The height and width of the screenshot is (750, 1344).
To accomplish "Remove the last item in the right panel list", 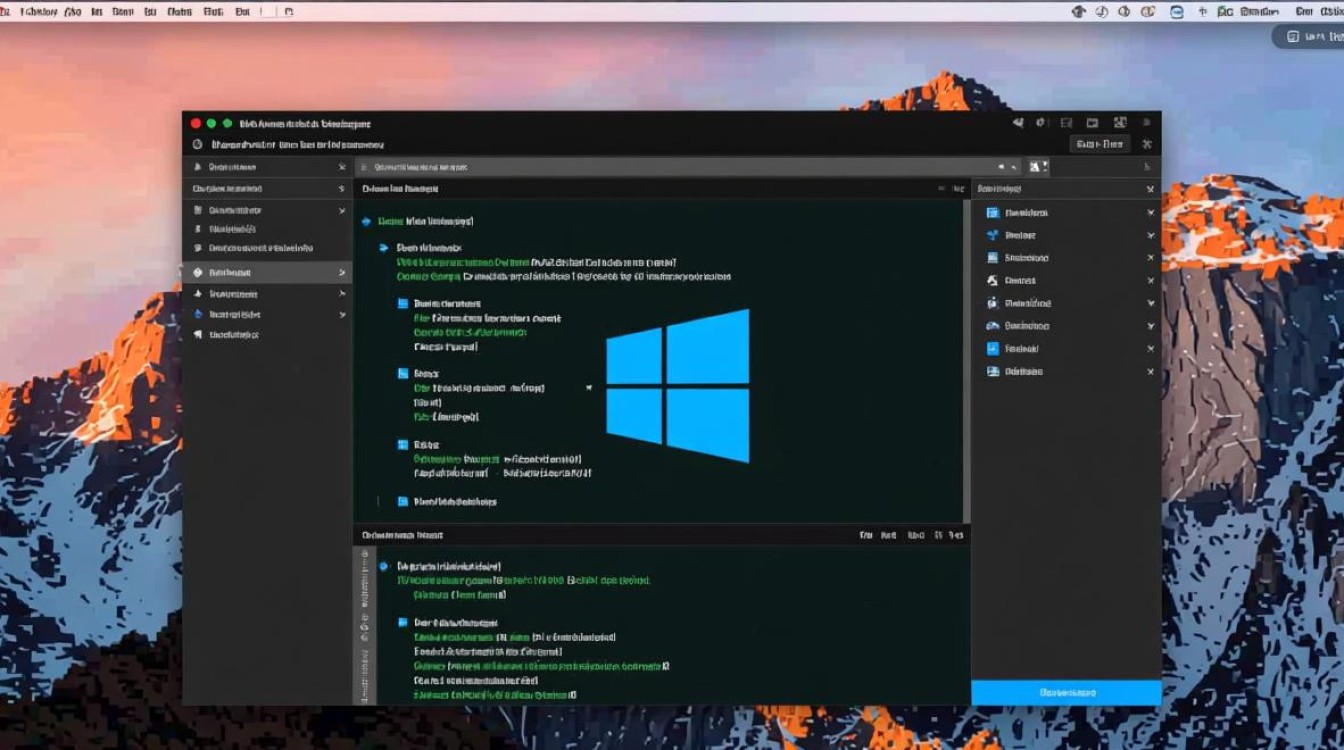I will (x=1150, y=371).
